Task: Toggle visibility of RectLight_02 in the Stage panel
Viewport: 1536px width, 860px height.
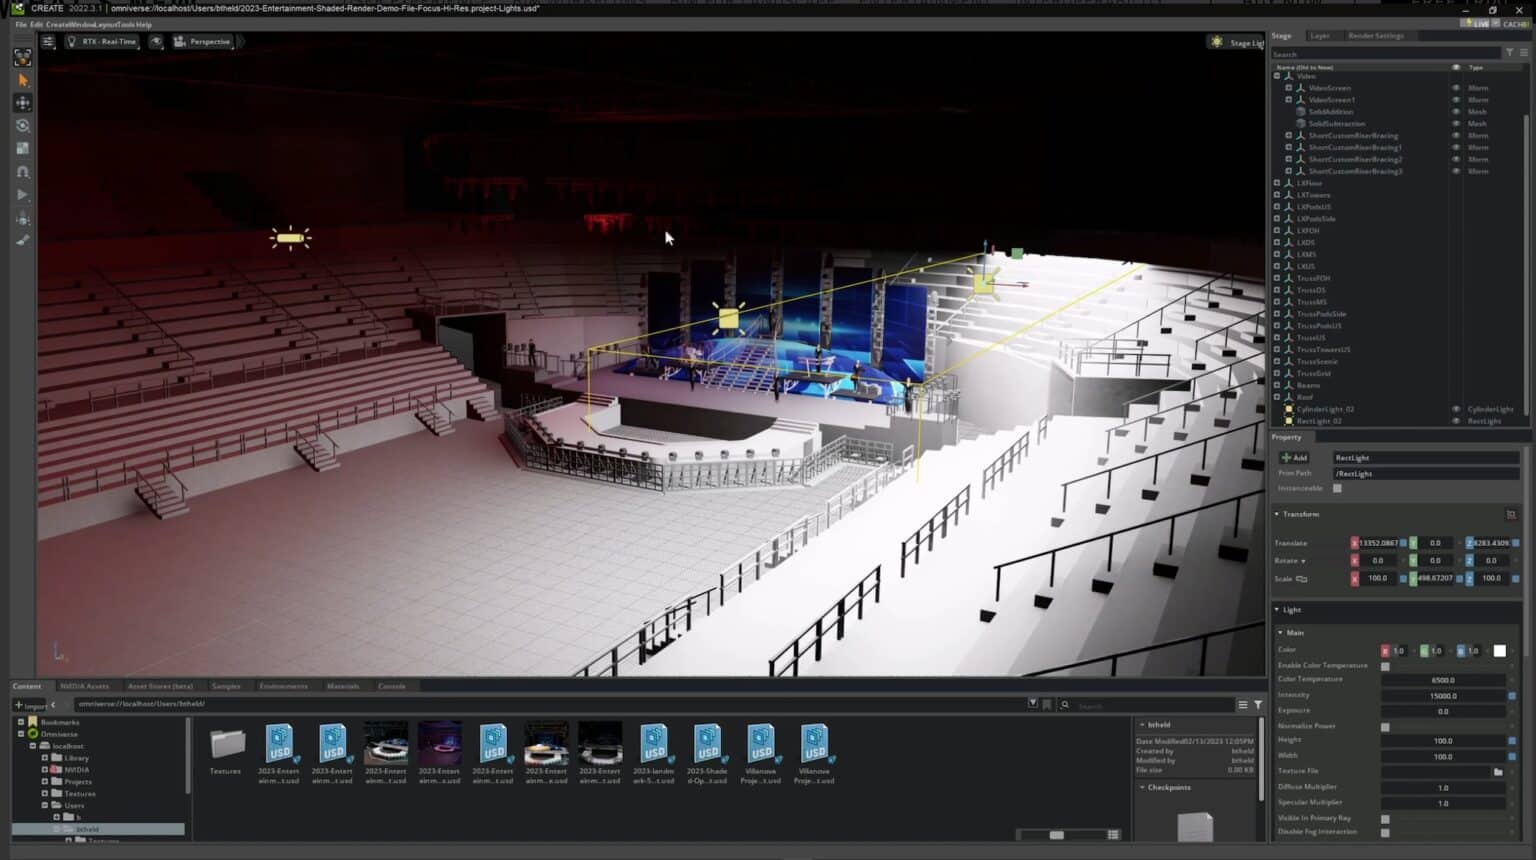Action: pyautogui.click(x=1456, y=420)
